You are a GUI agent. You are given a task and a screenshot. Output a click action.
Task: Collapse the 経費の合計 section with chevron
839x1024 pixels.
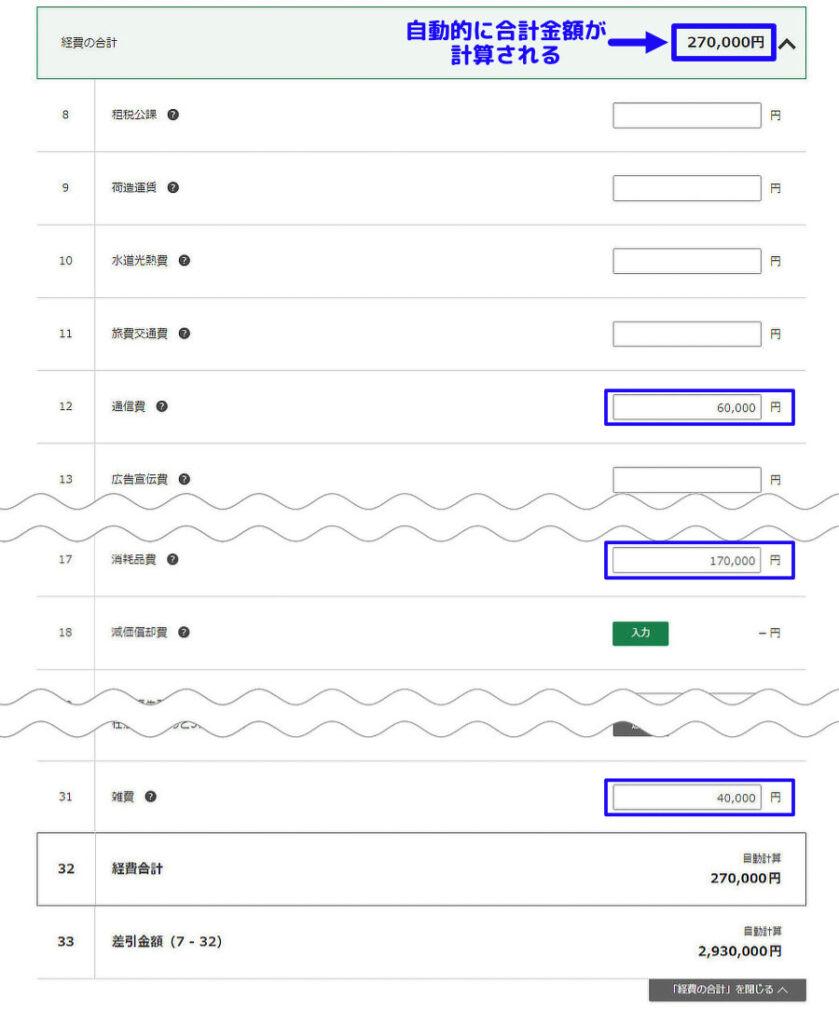tap(788, 44)
